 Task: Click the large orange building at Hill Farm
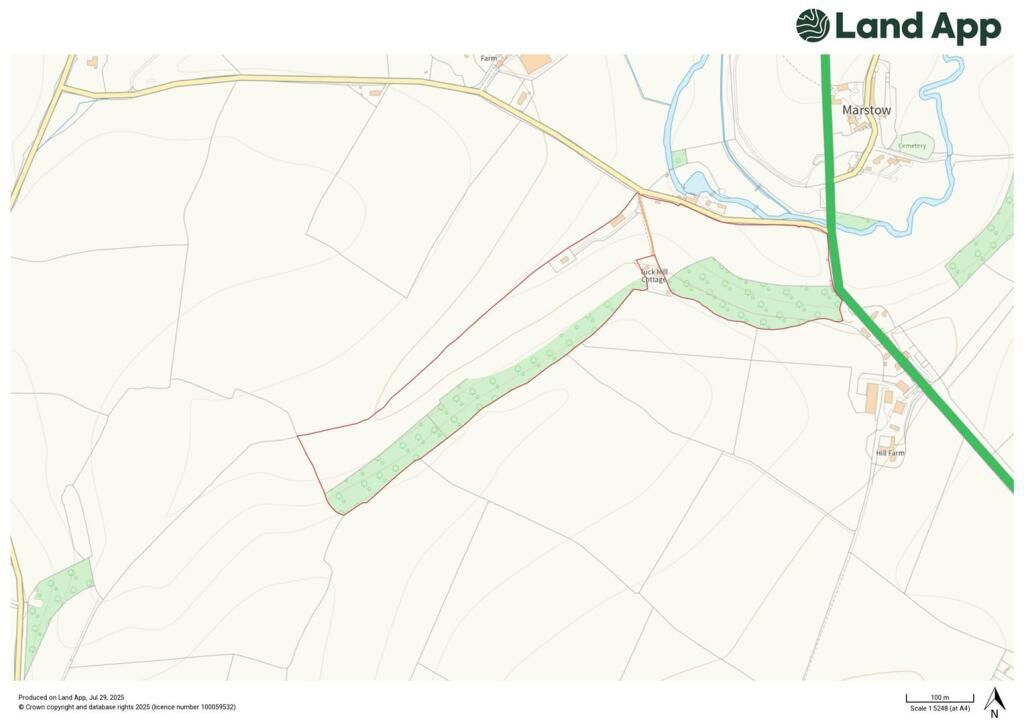(872, 398)
